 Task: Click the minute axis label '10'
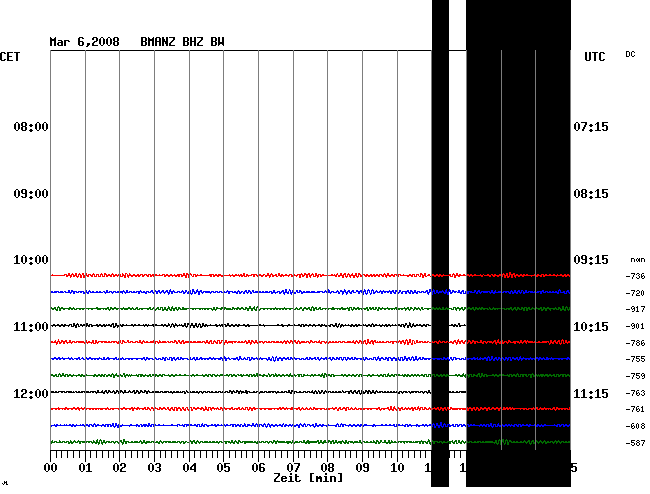click(397, 468)
